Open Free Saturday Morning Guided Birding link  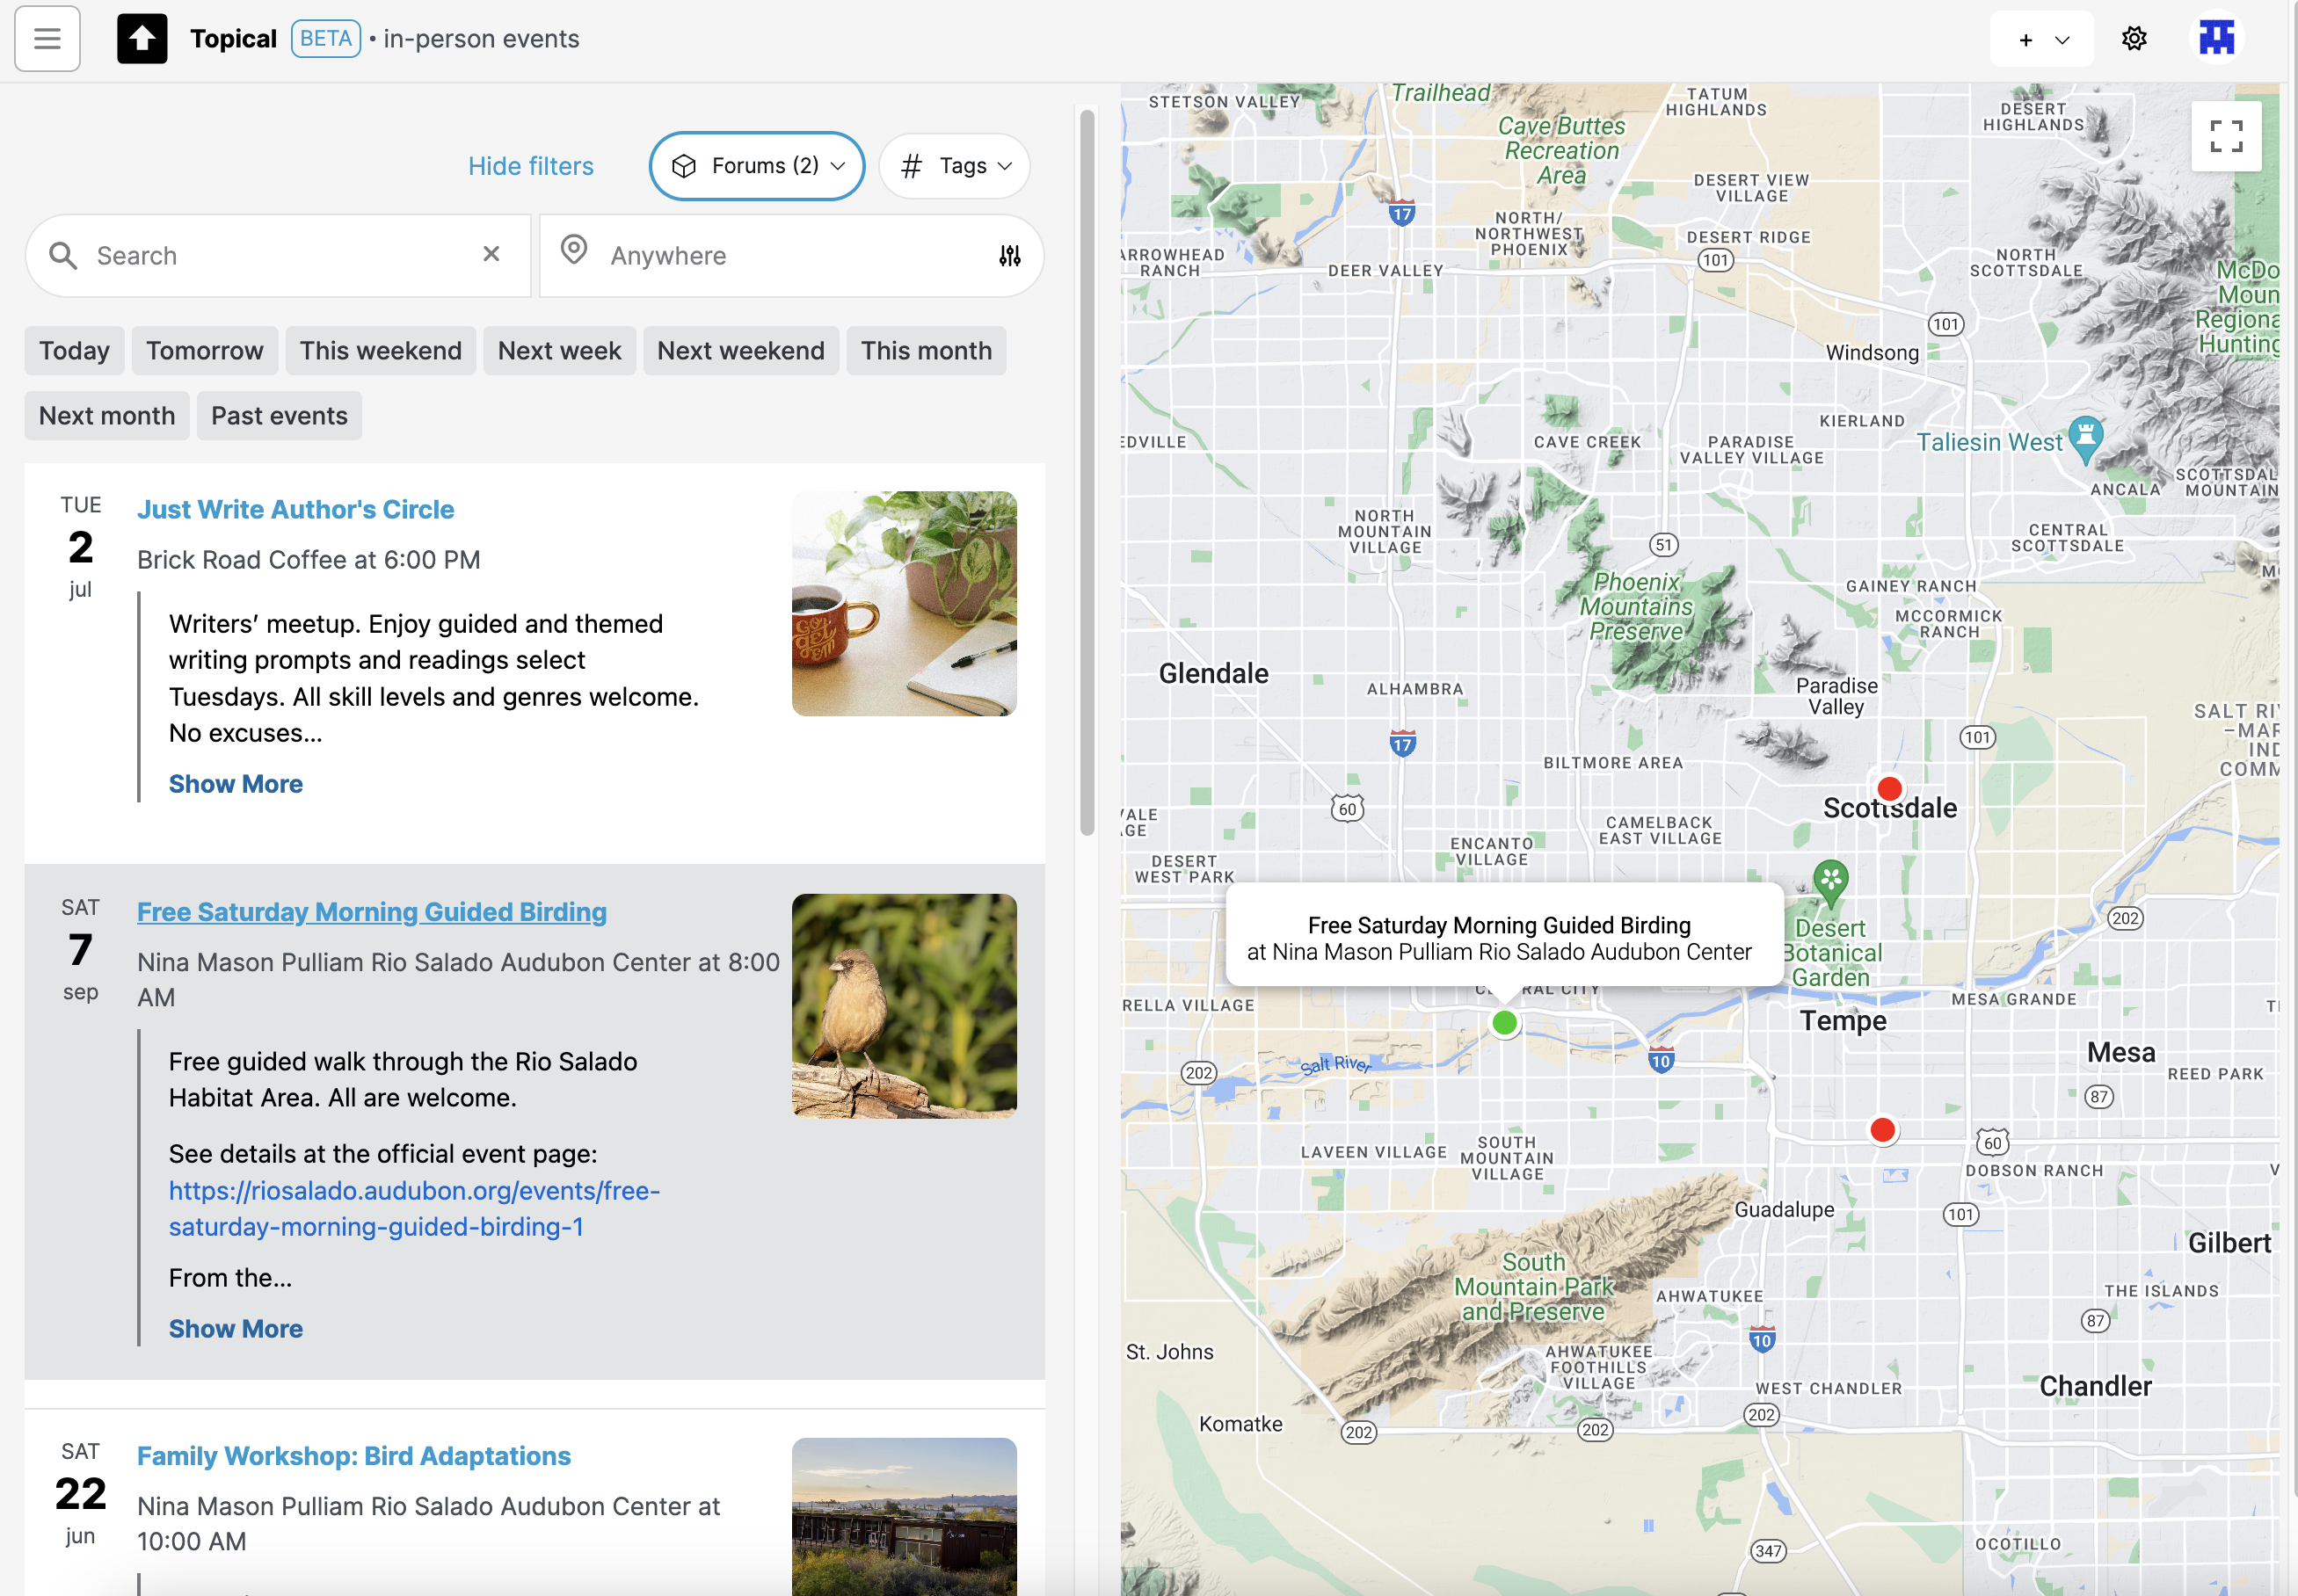click(372, 912)
